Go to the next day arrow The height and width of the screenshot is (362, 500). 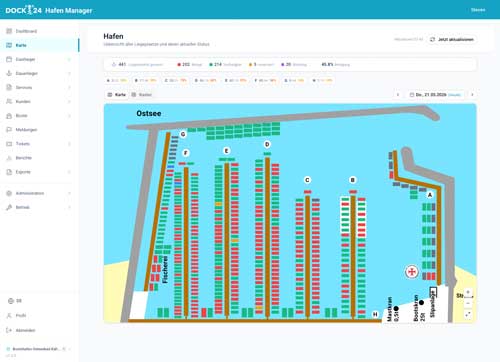tap(472, 95)
